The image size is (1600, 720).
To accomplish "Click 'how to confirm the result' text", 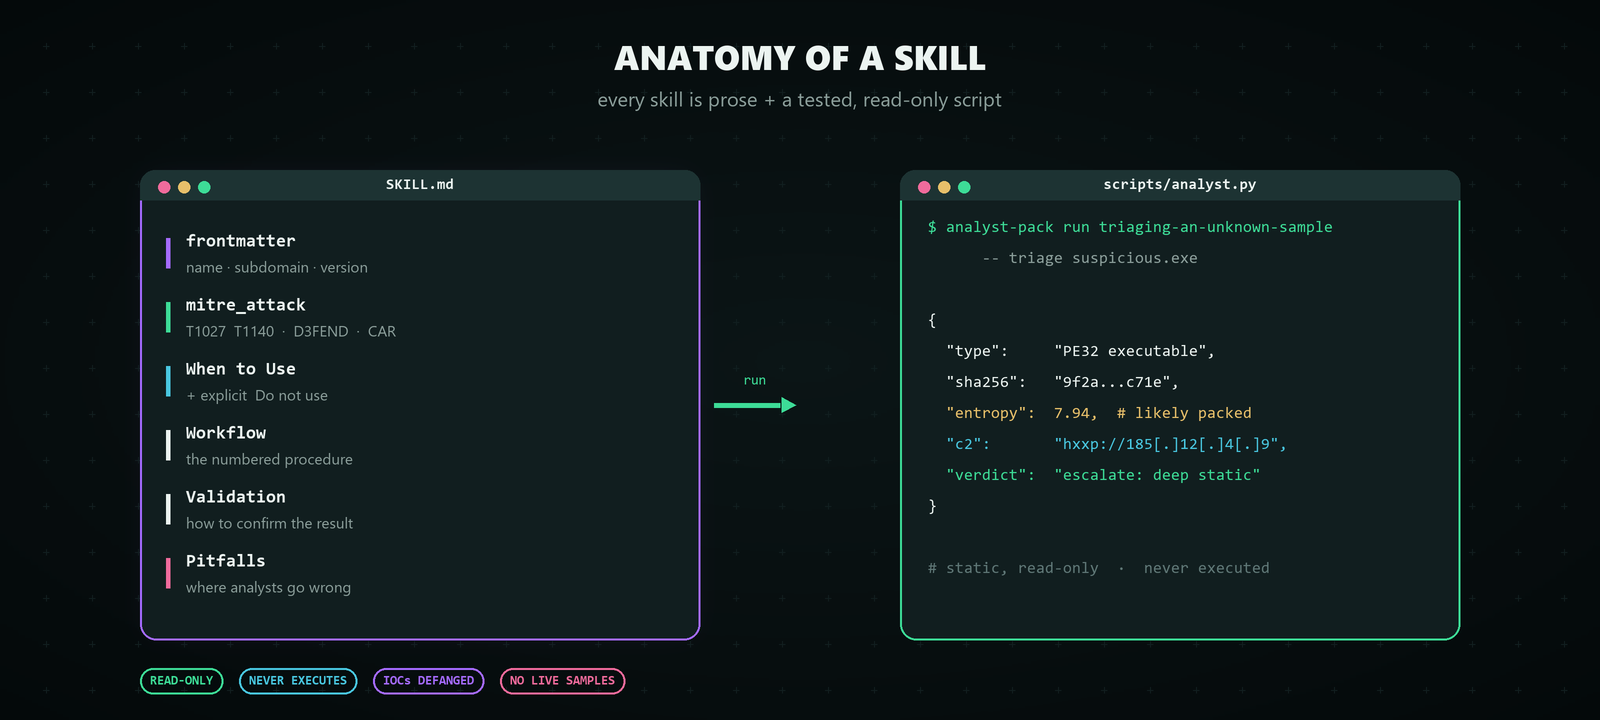I will pos(270,524).
